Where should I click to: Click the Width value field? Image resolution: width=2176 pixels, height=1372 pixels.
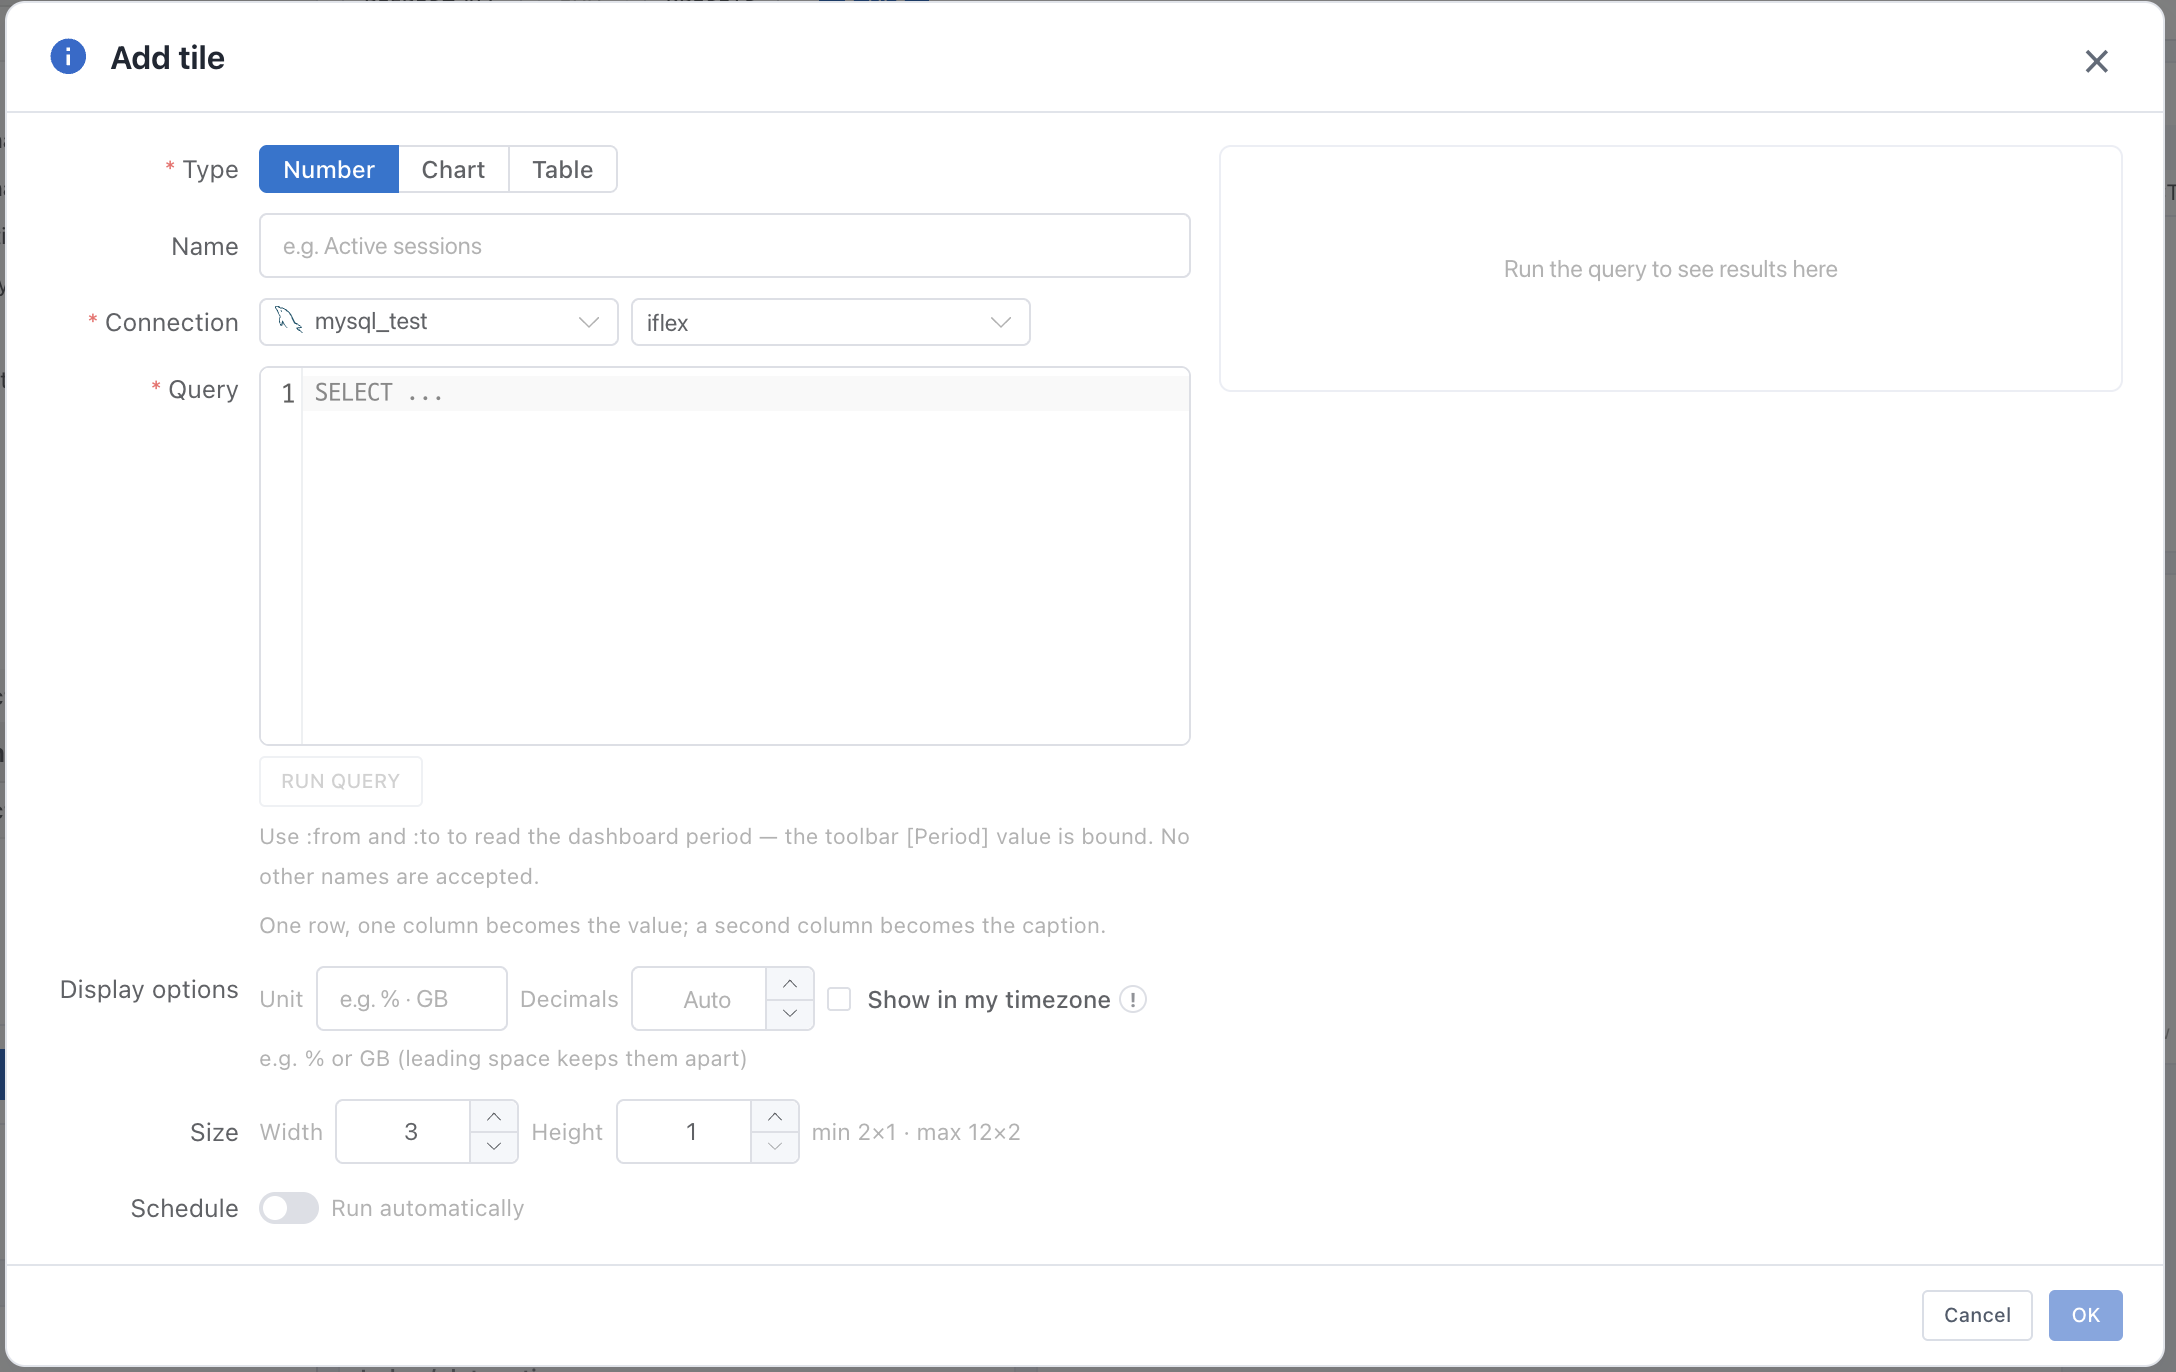click(403, 1131)
